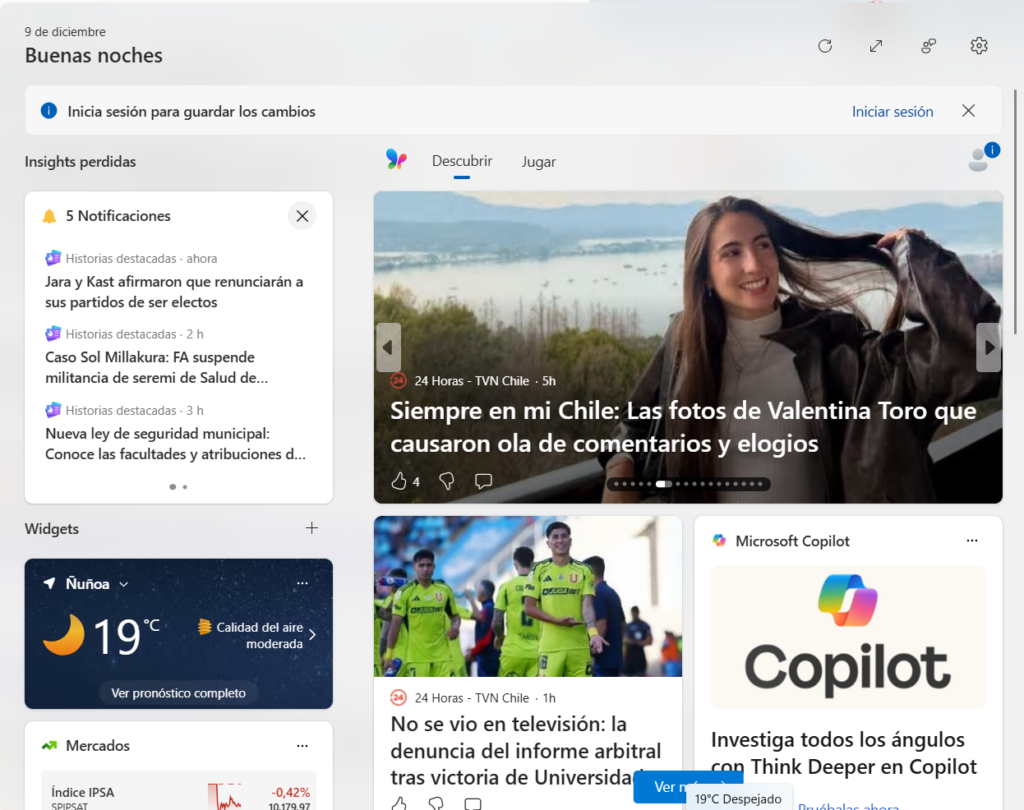The image size is (1024, 810).
Task: Switch to the Jugar tab
Action: (x=538, y=161)
